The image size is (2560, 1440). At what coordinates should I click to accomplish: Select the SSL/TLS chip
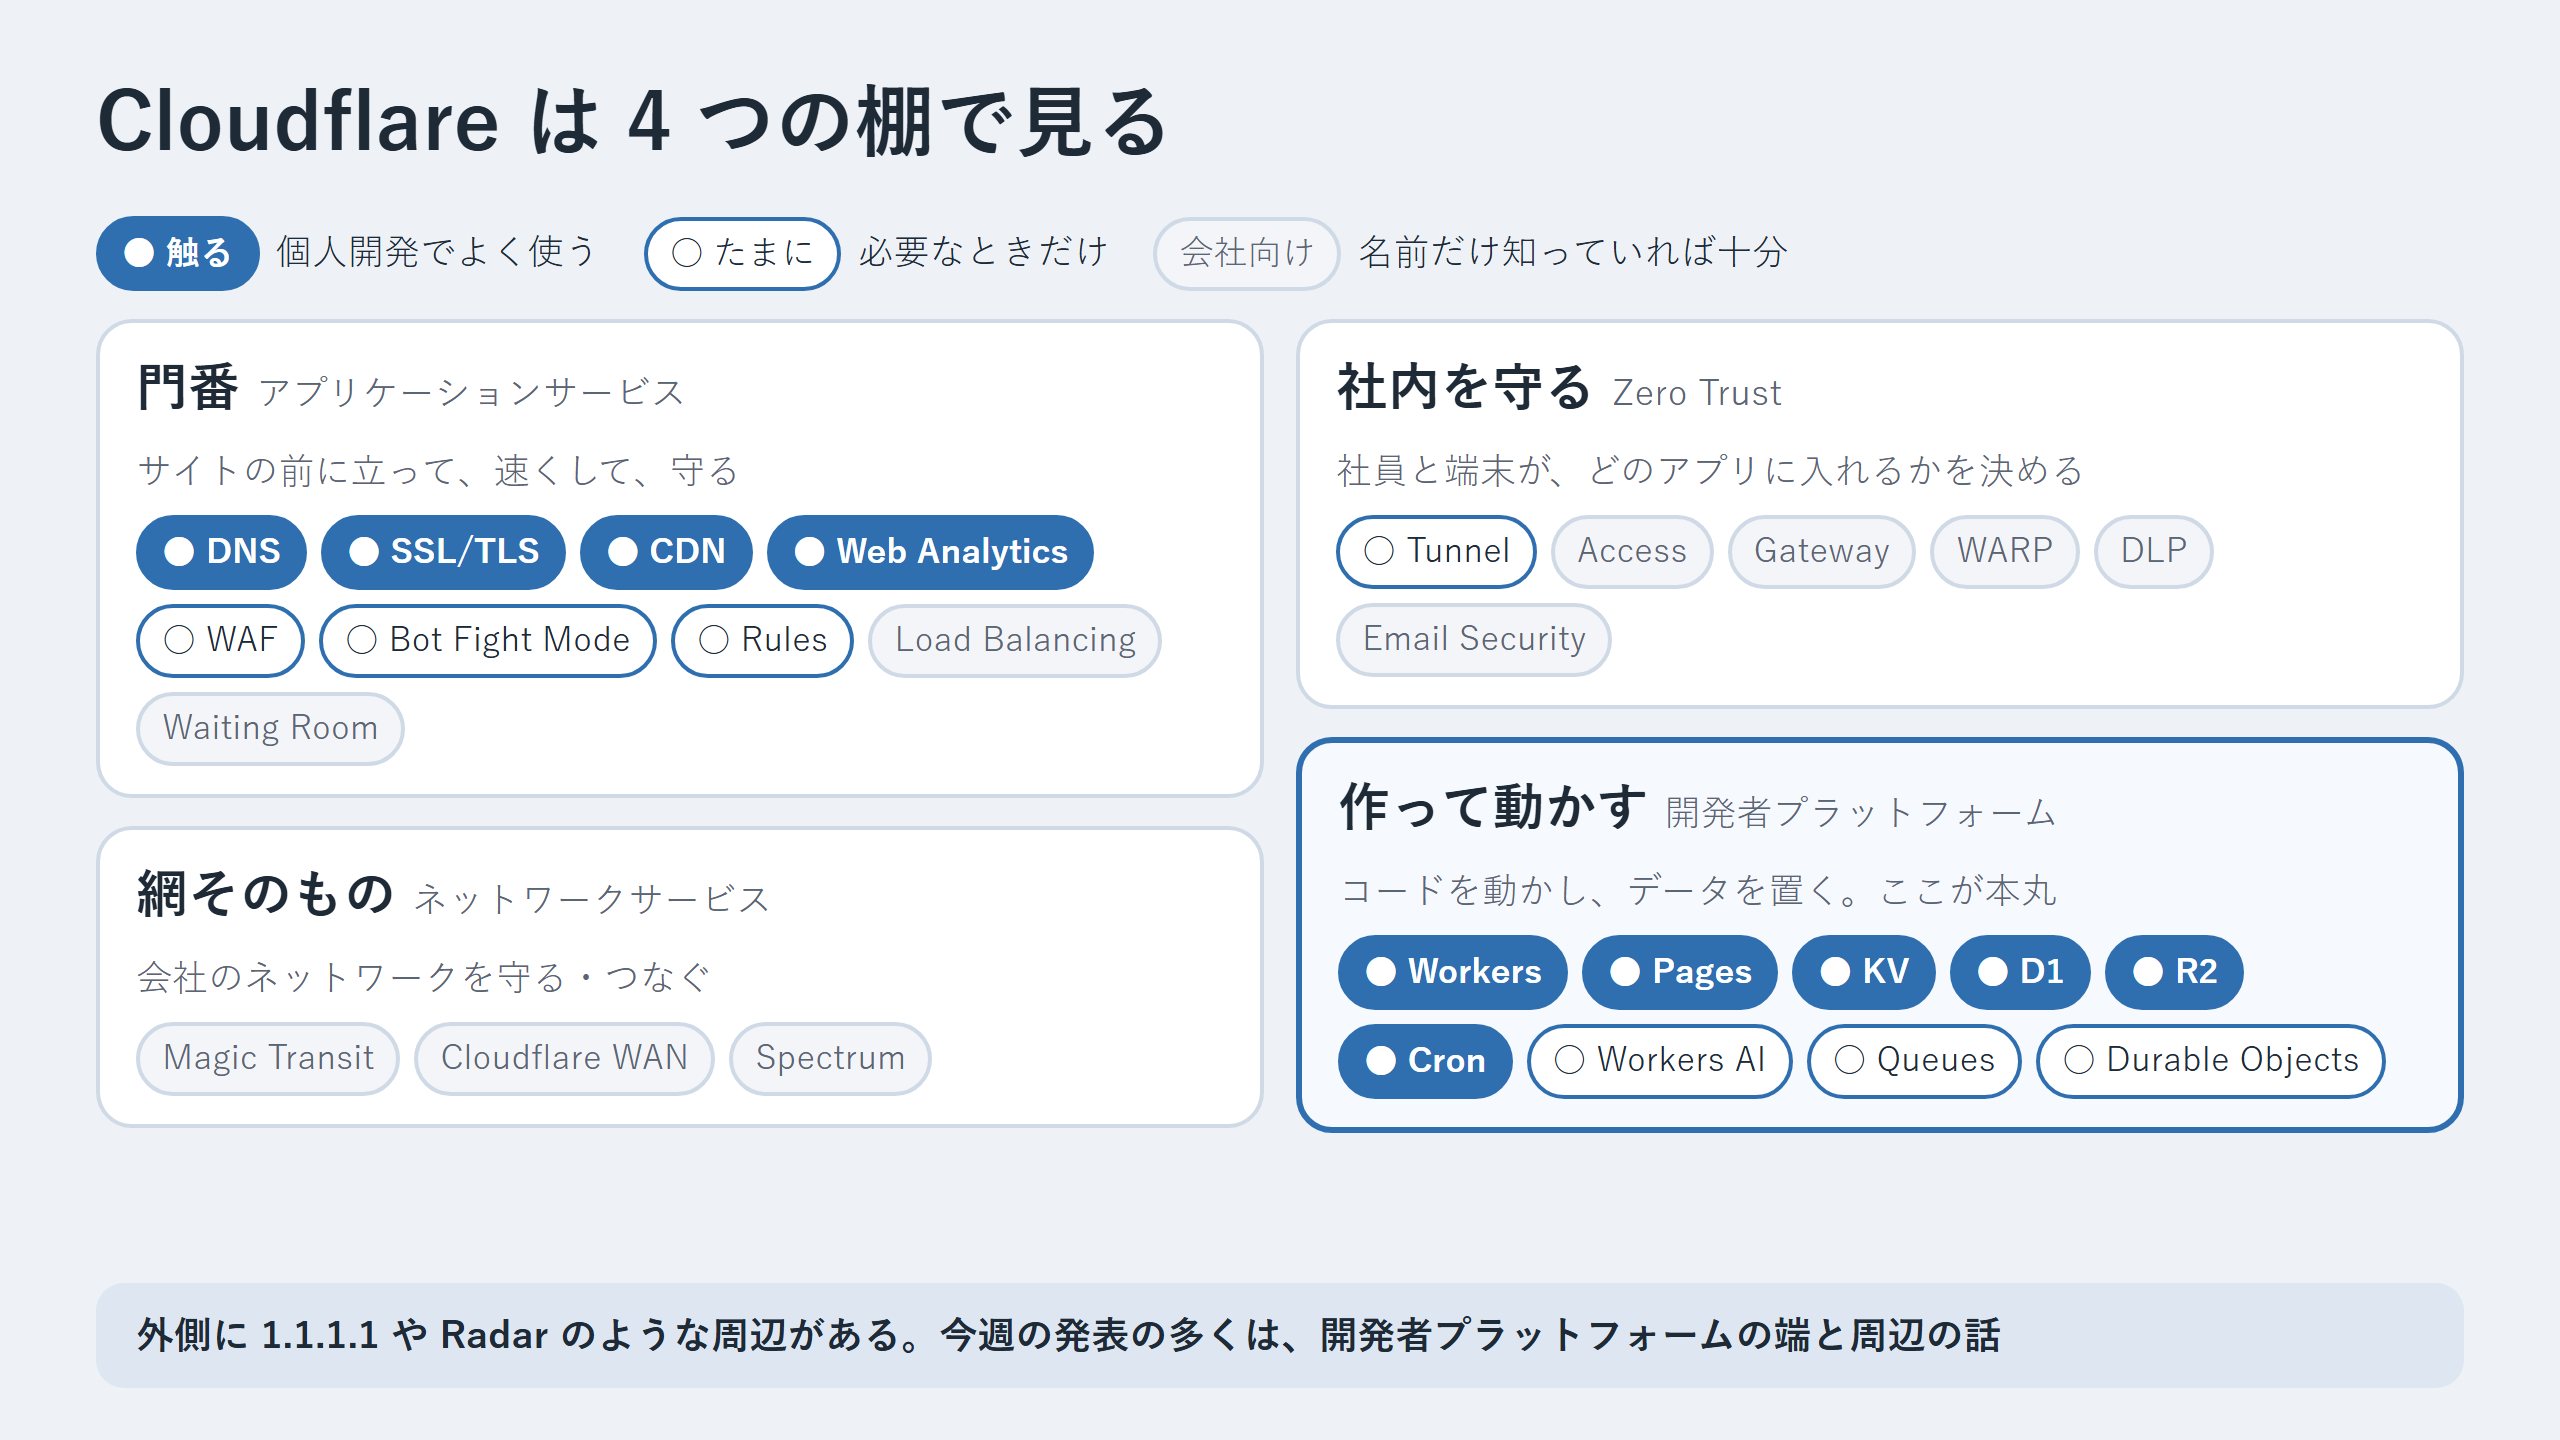(443, 552)
